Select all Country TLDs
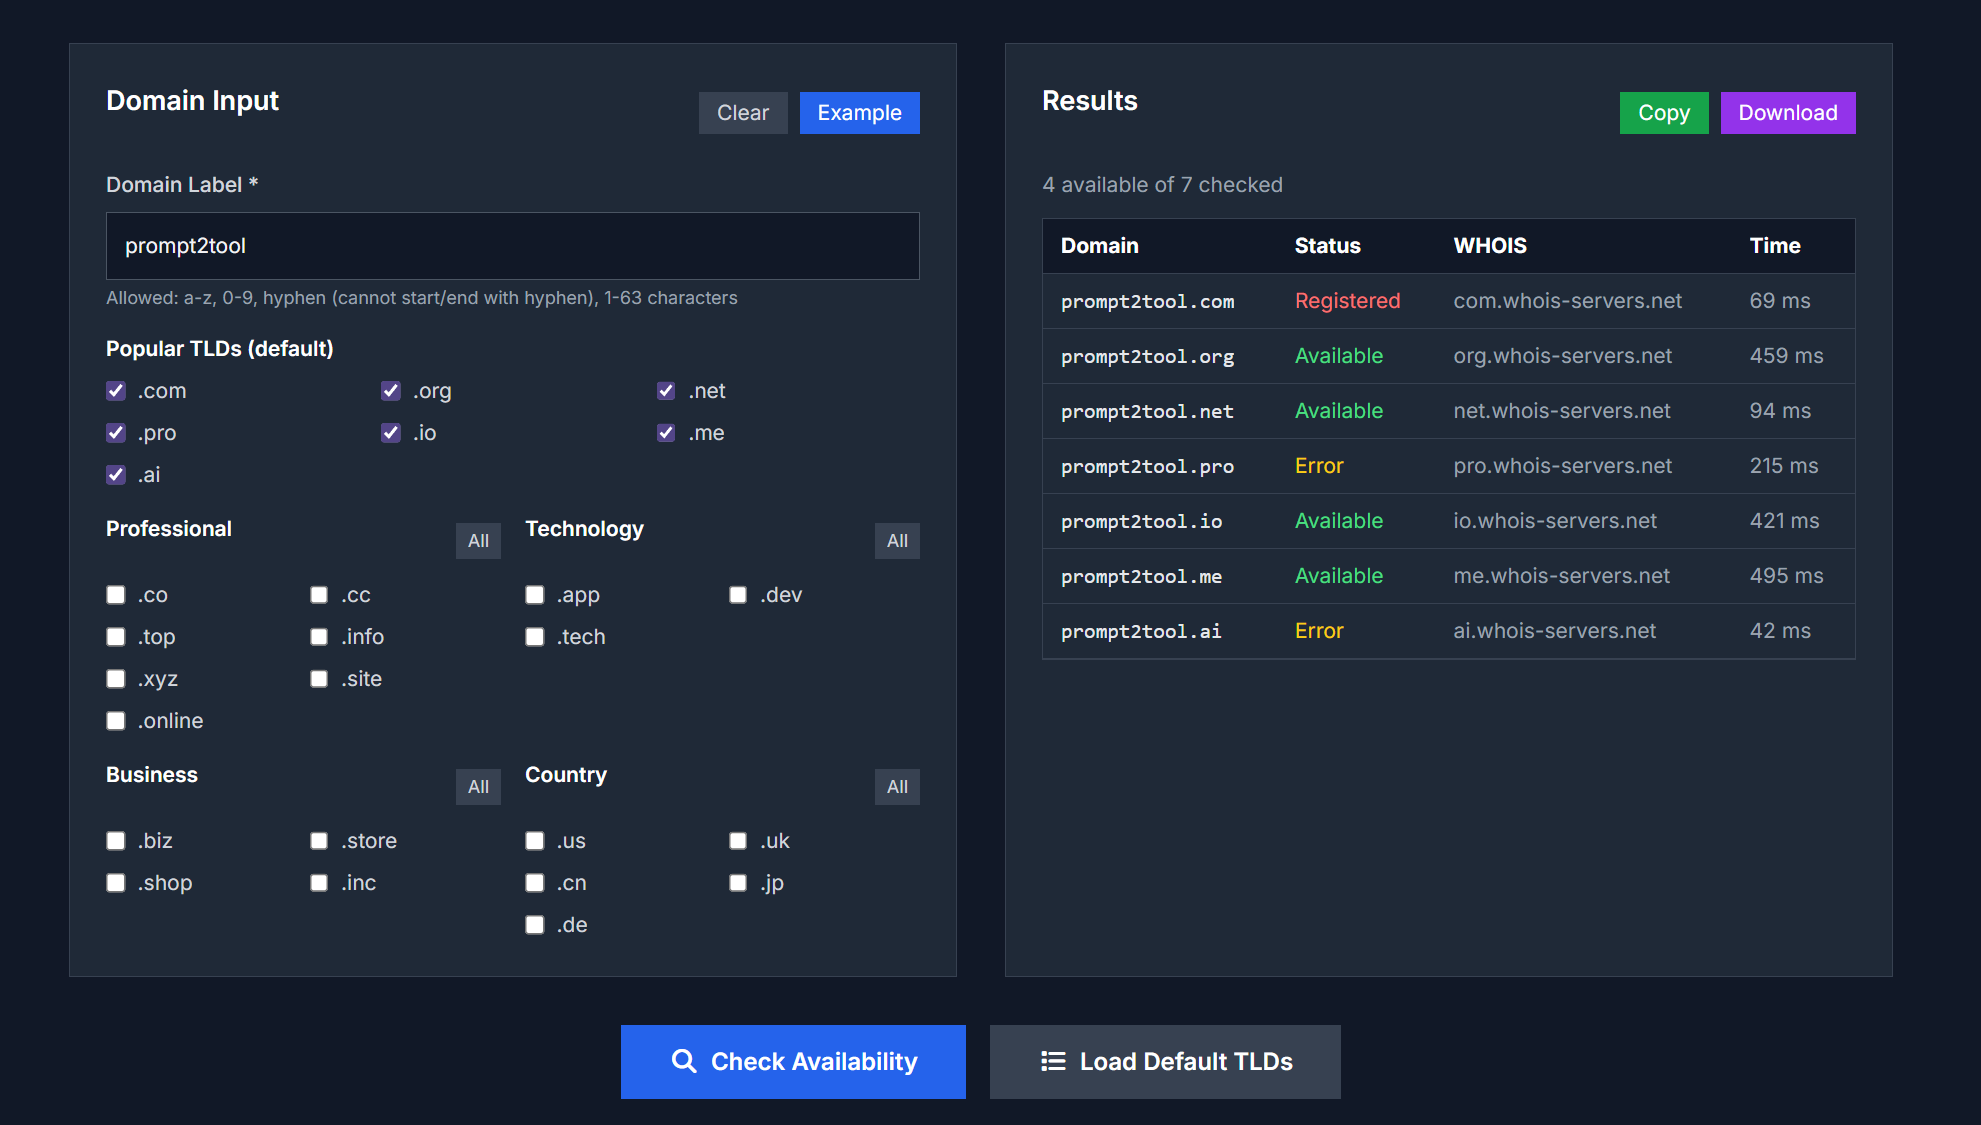The width and height of the screenshot is (1981, 1125). (x=897, y=787)
